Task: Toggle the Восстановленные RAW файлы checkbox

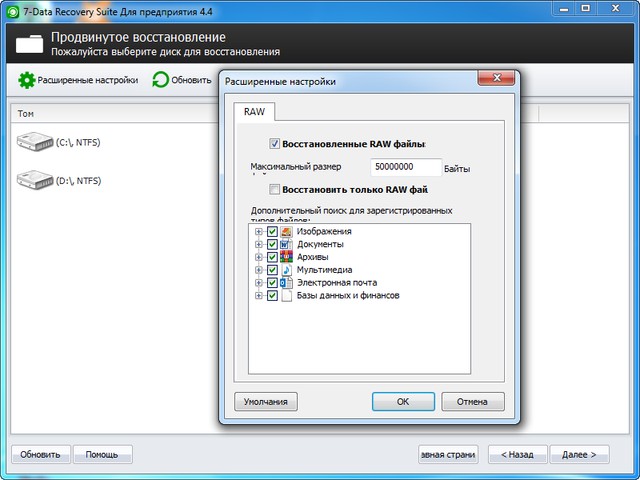Action: [275, 143]
